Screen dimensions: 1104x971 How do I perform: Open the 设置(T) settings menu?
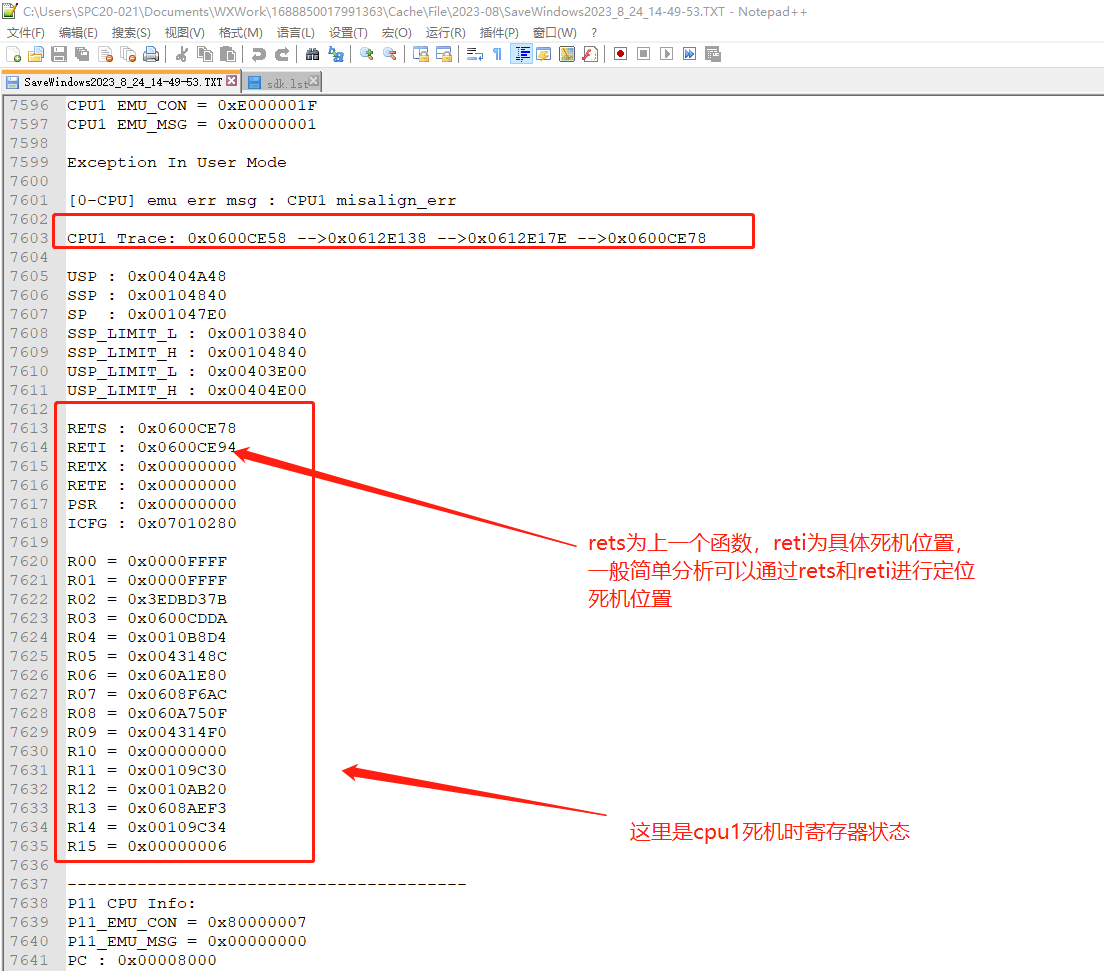click(x=349, y=33)
